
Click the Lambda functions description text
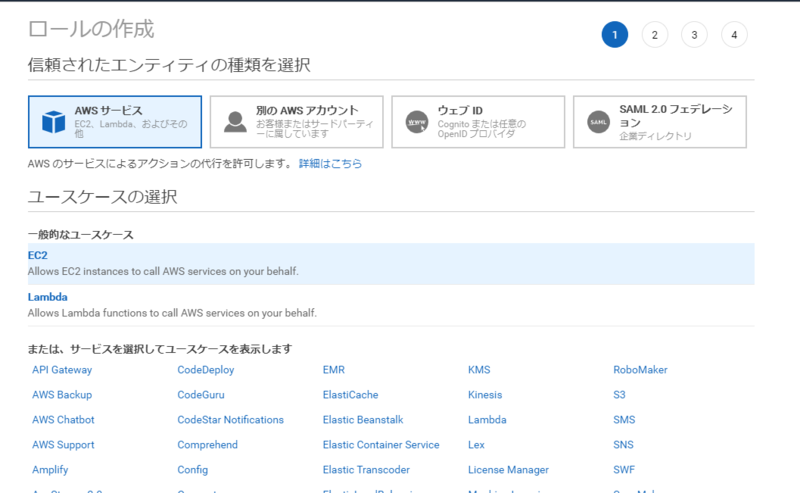tap(172, 313)
